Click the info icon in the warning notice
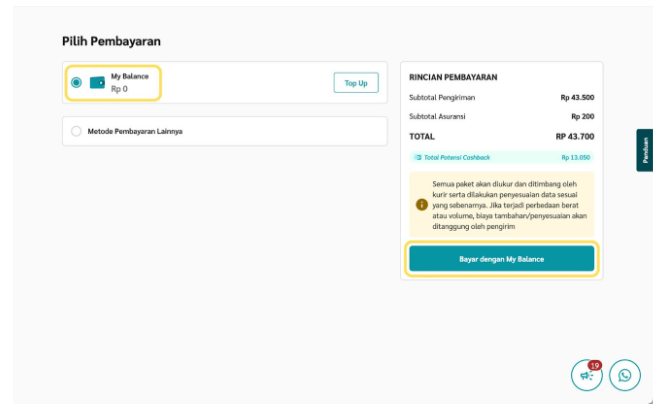 [422, 205]
